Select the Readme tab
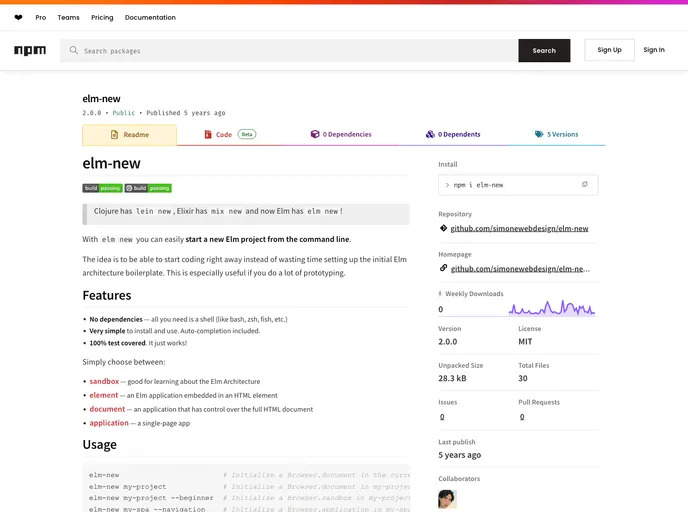The image size is (688, 512). point(129,135)
